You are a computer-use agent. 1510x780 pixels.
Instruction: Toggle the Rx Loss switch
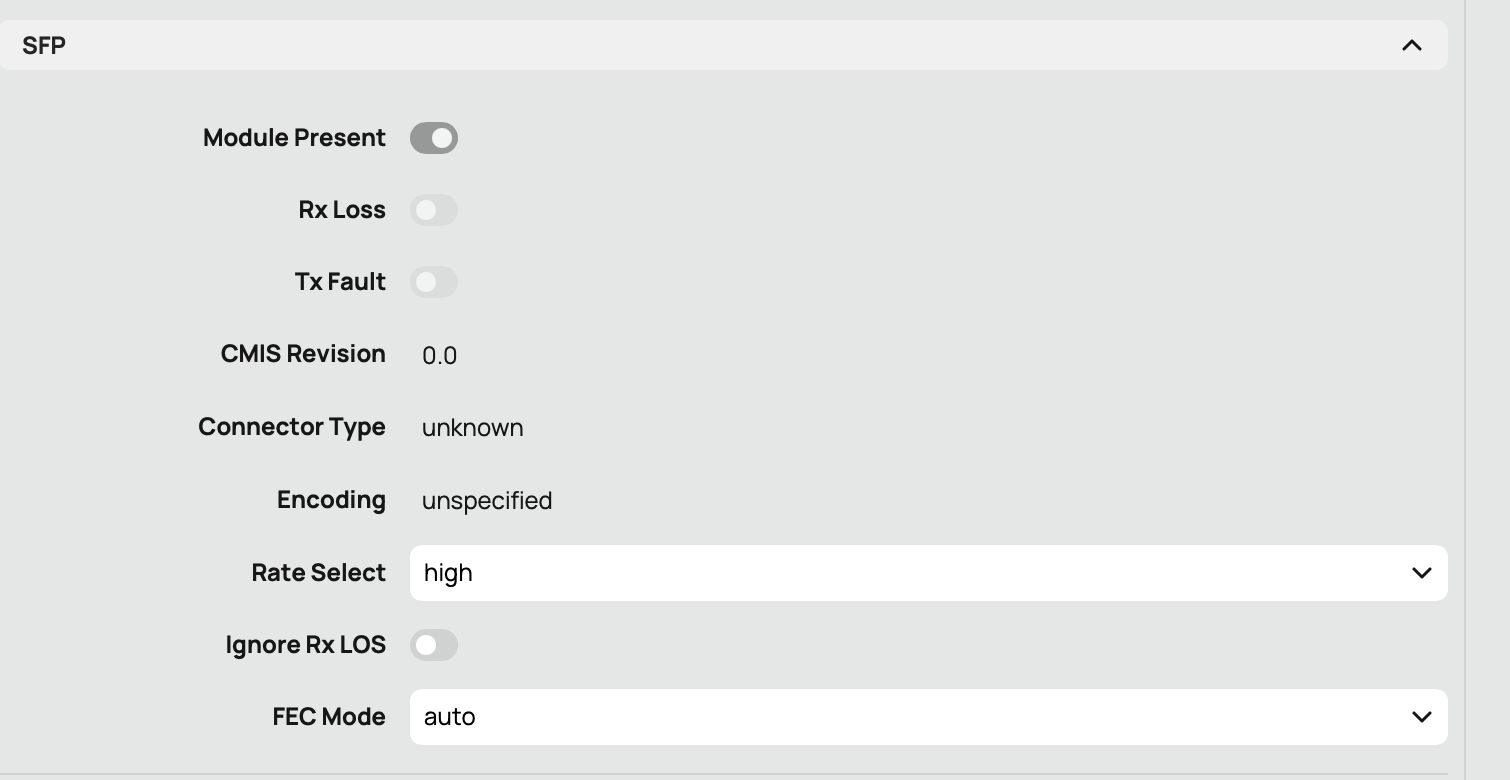[434, 210]
